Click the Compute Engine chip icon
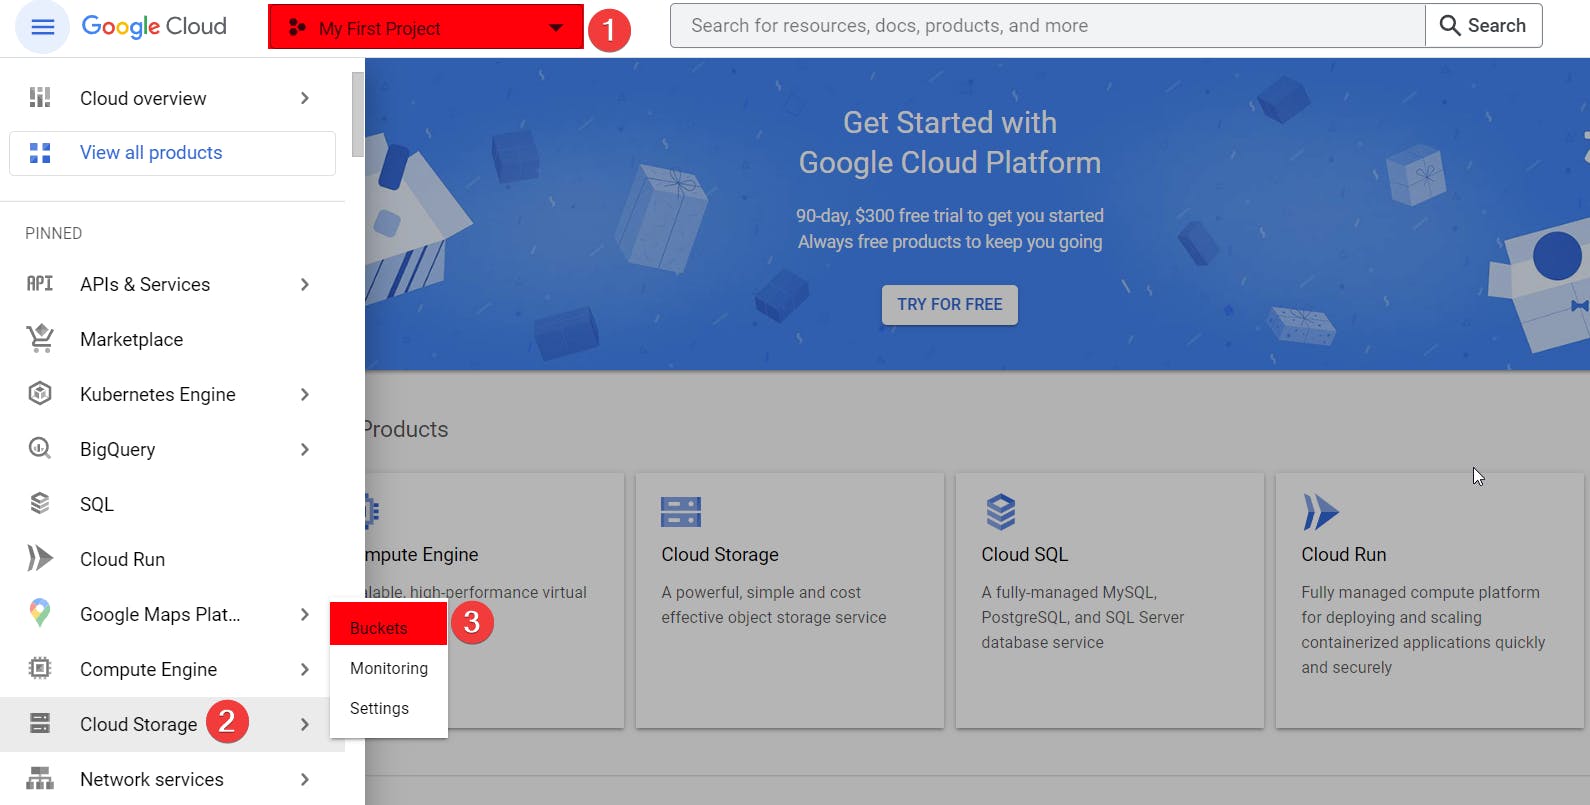 click(x=40, y=669)
